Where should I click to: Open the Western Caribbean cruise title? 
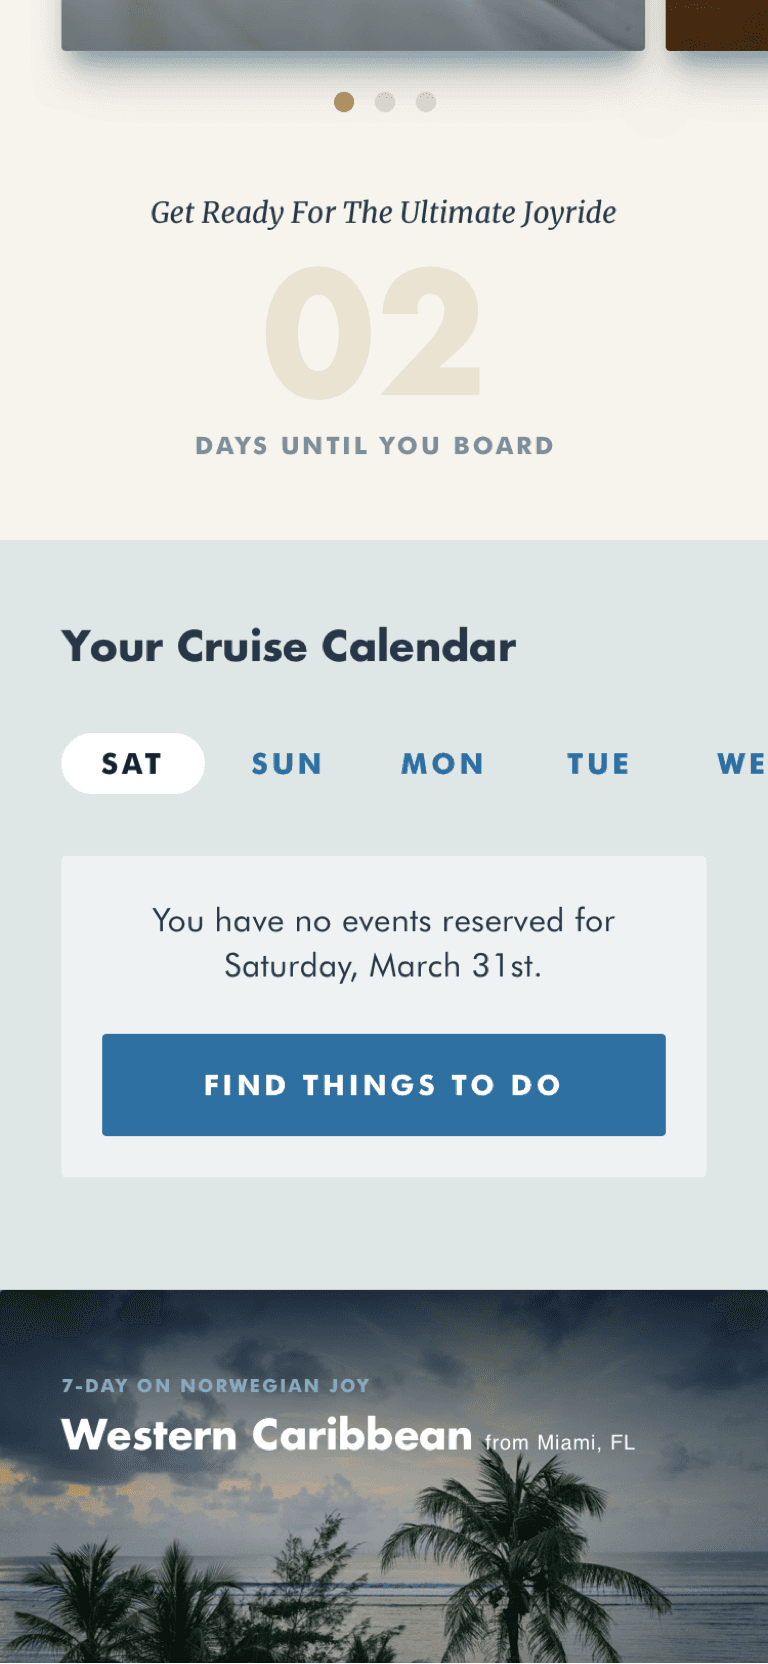(x=267, y=1435)
